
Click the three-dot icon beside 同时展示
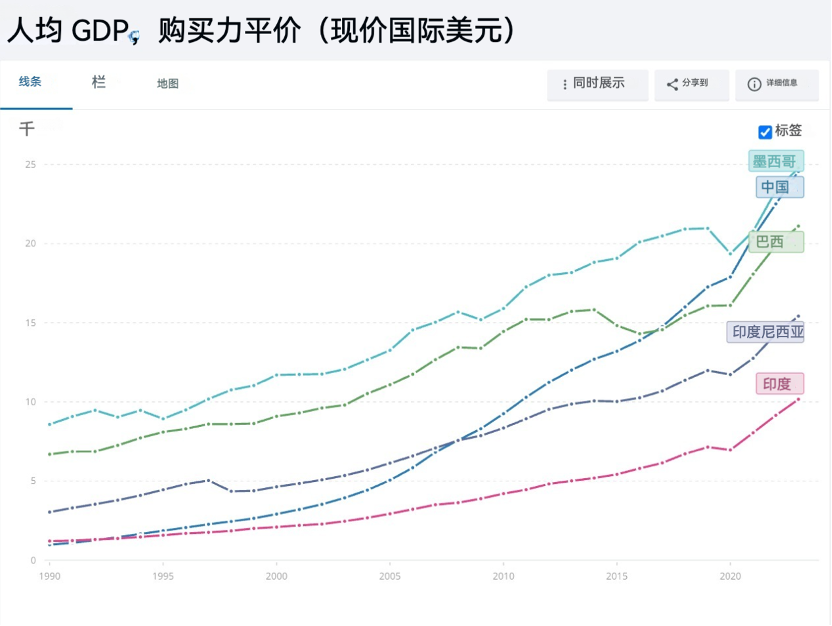(565, 84)
